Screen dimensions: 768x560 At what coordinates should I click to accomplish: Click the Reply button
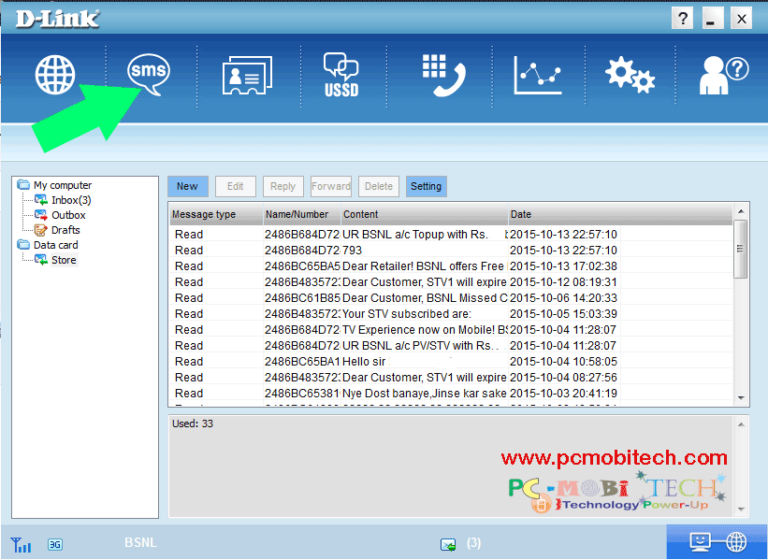[x=283, y=186]
